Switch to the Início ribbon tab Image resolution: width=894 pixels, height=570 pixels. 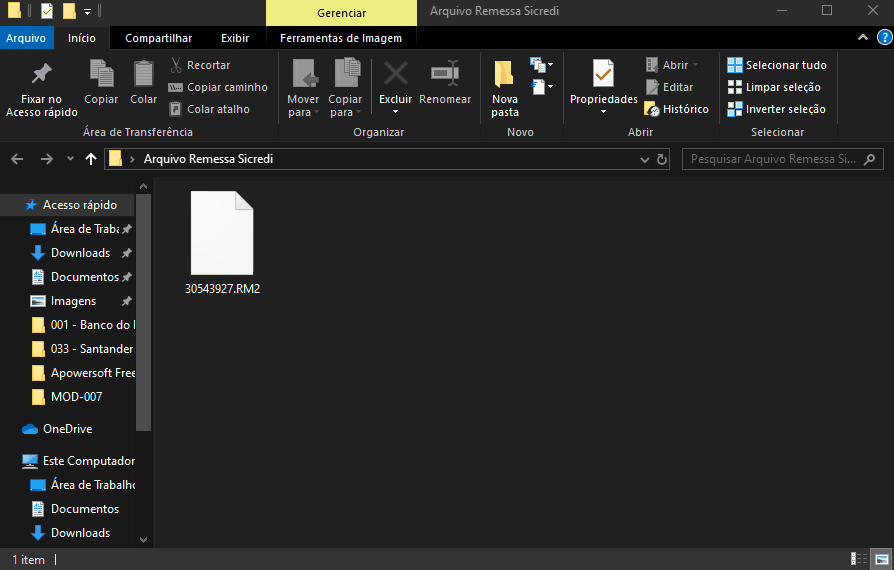(82, 38)
